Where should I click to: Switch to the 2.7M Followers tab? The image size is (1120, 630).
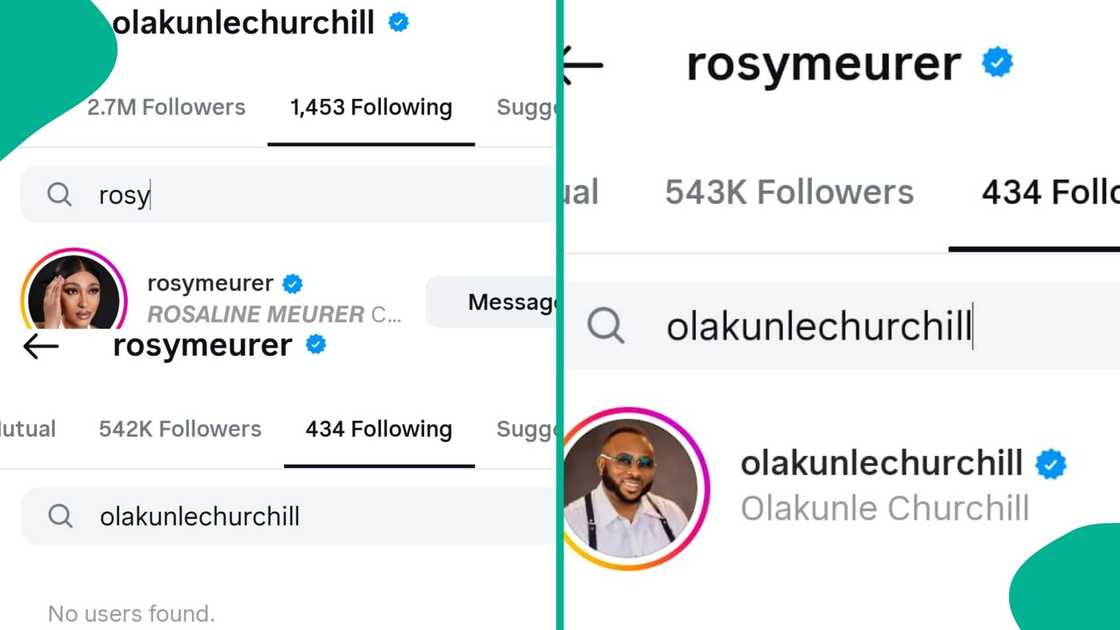[166, 107]
